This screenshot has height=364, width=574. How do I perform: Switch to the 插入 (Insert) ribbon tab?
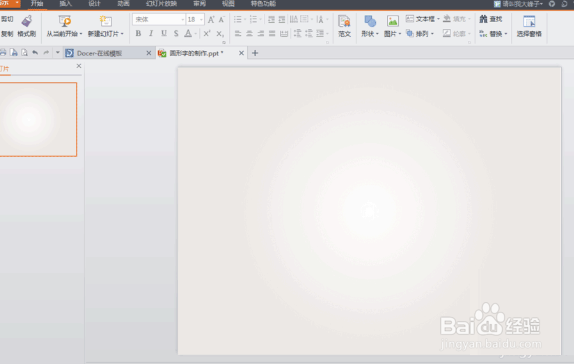[66, 4]
